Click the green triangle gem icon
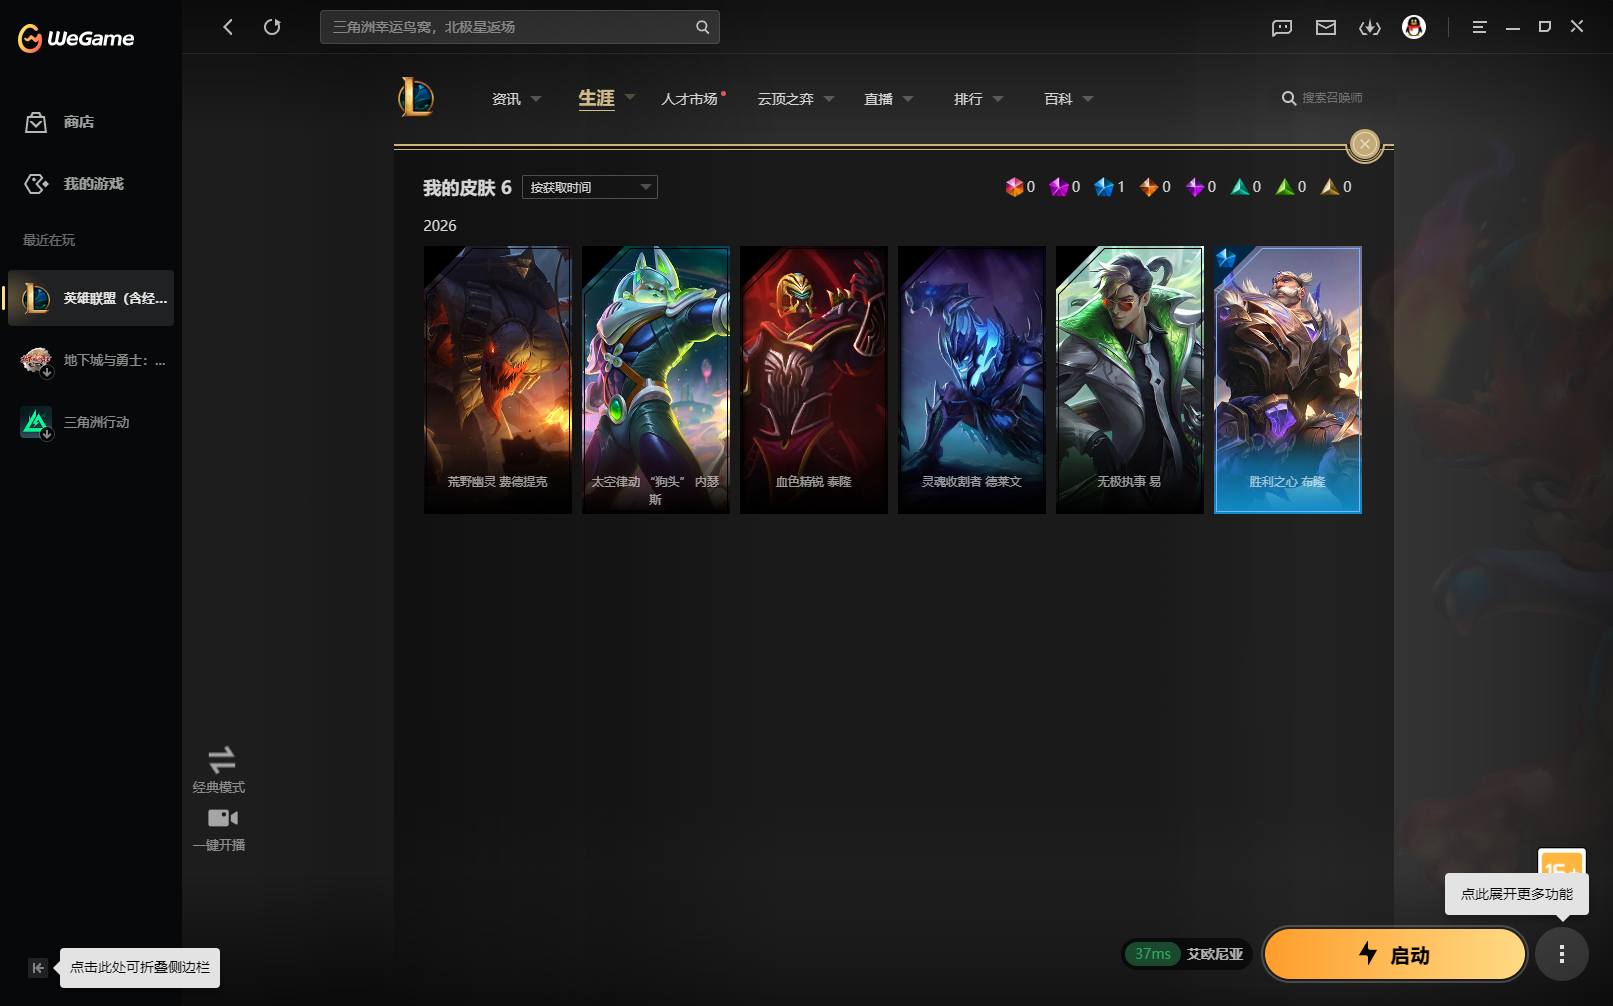The image size is (1613, 1006). click(1285, 187)
